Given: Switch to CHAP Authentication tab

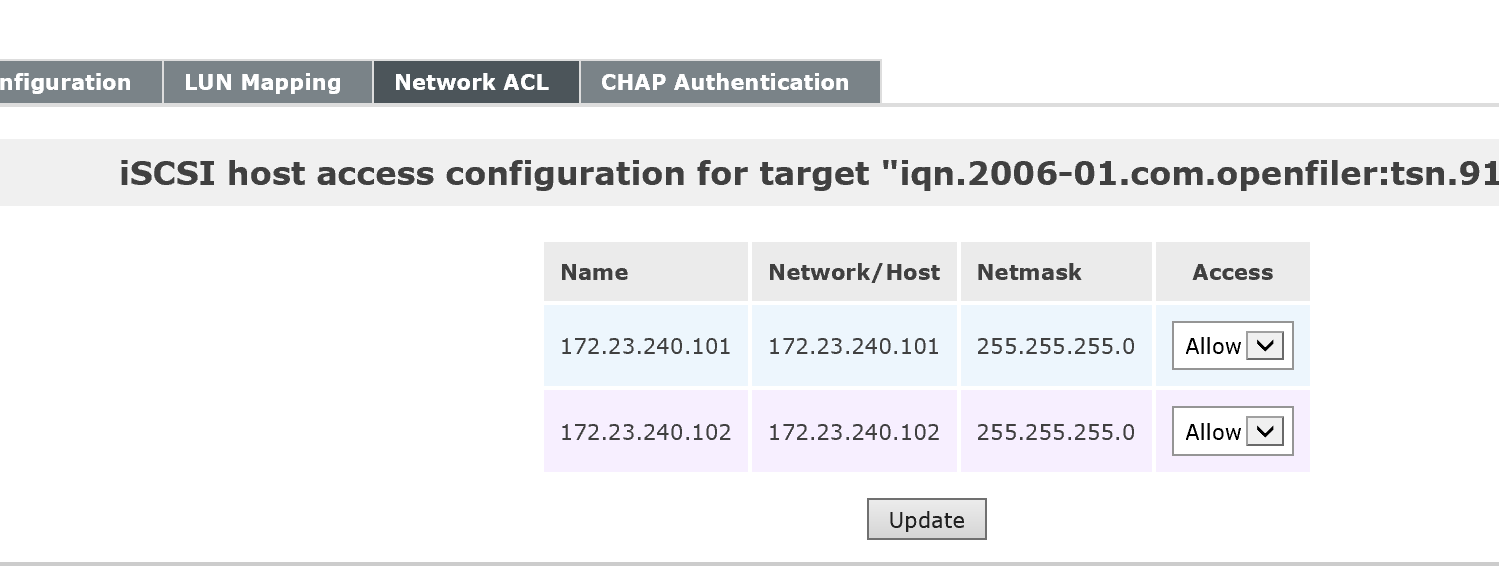Looking at the screenshot, I should pos(725,82).
